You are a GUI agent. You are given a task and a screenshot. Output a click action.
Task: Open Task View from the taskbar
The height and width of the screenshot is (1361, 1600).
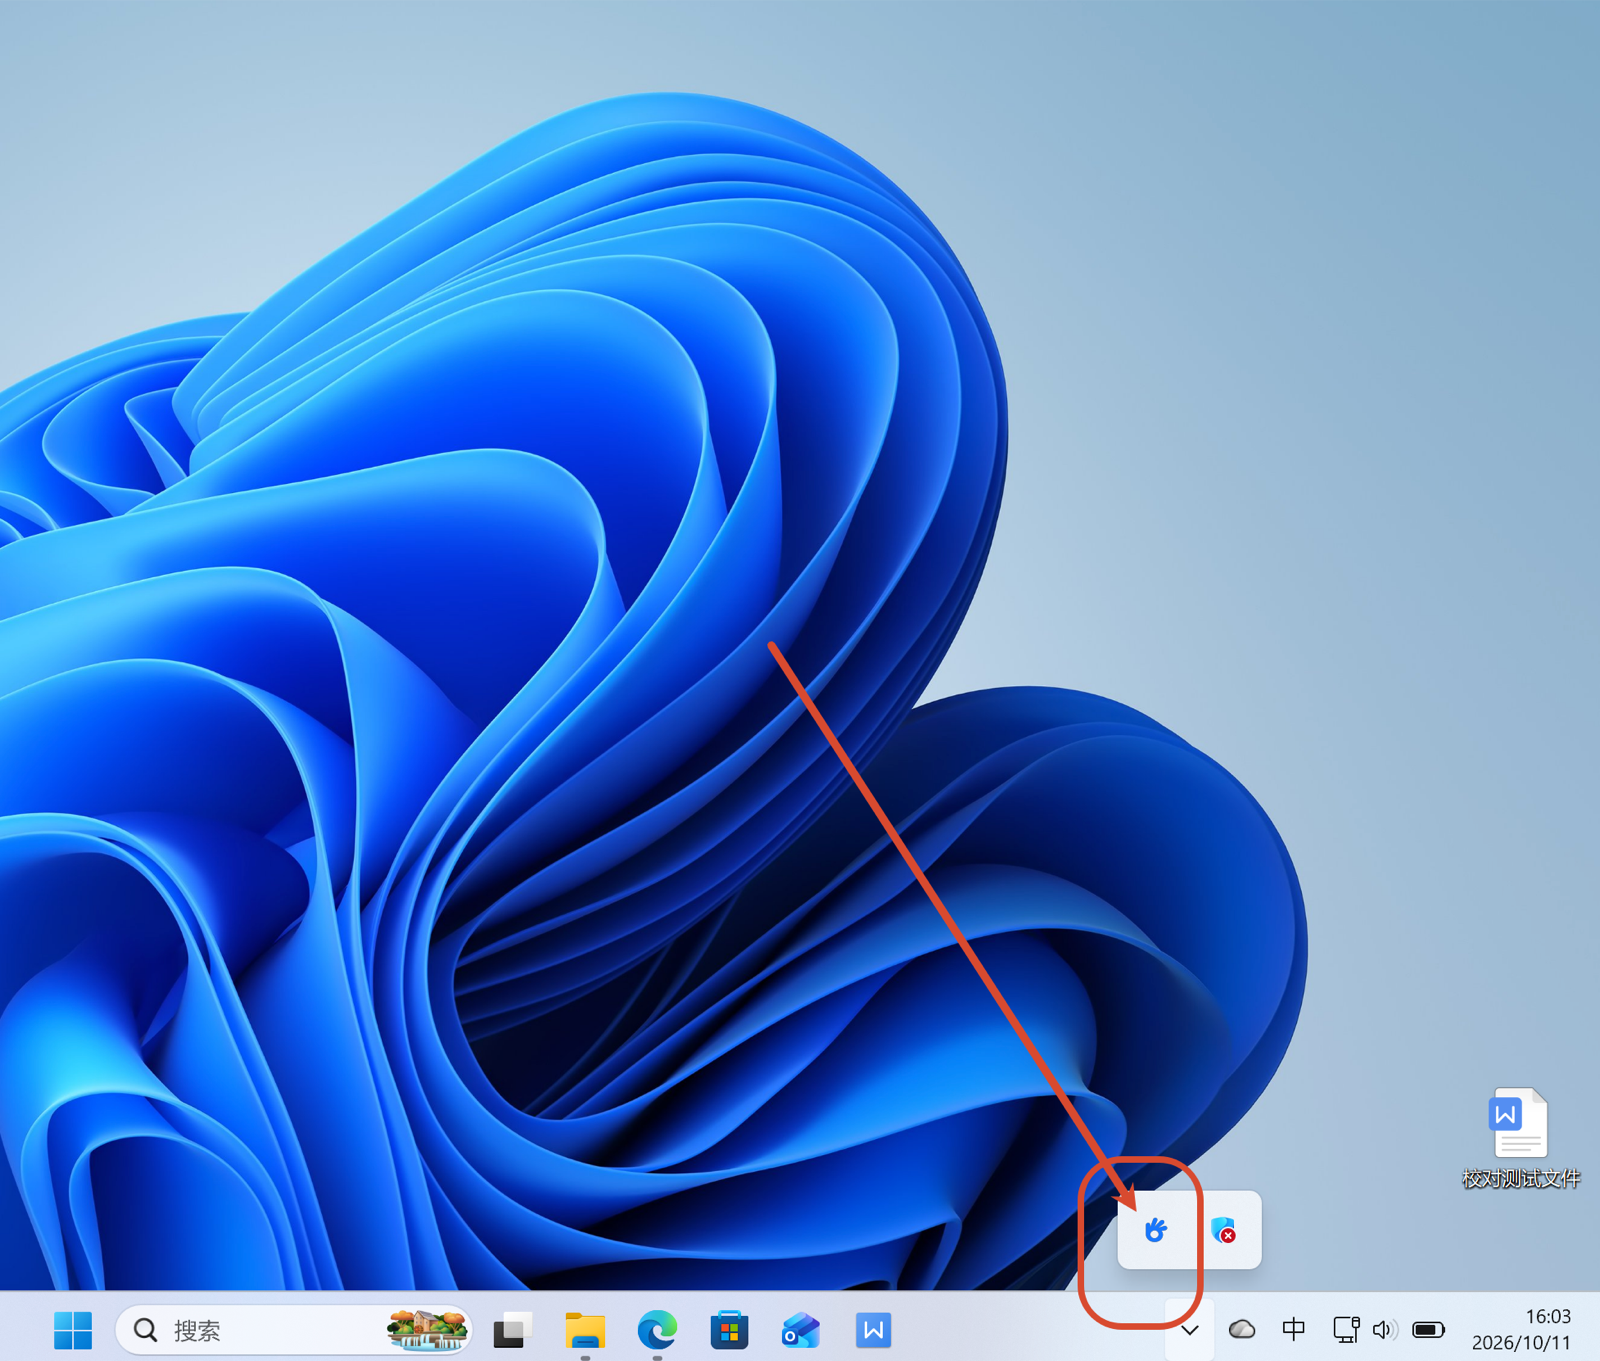512,1330
